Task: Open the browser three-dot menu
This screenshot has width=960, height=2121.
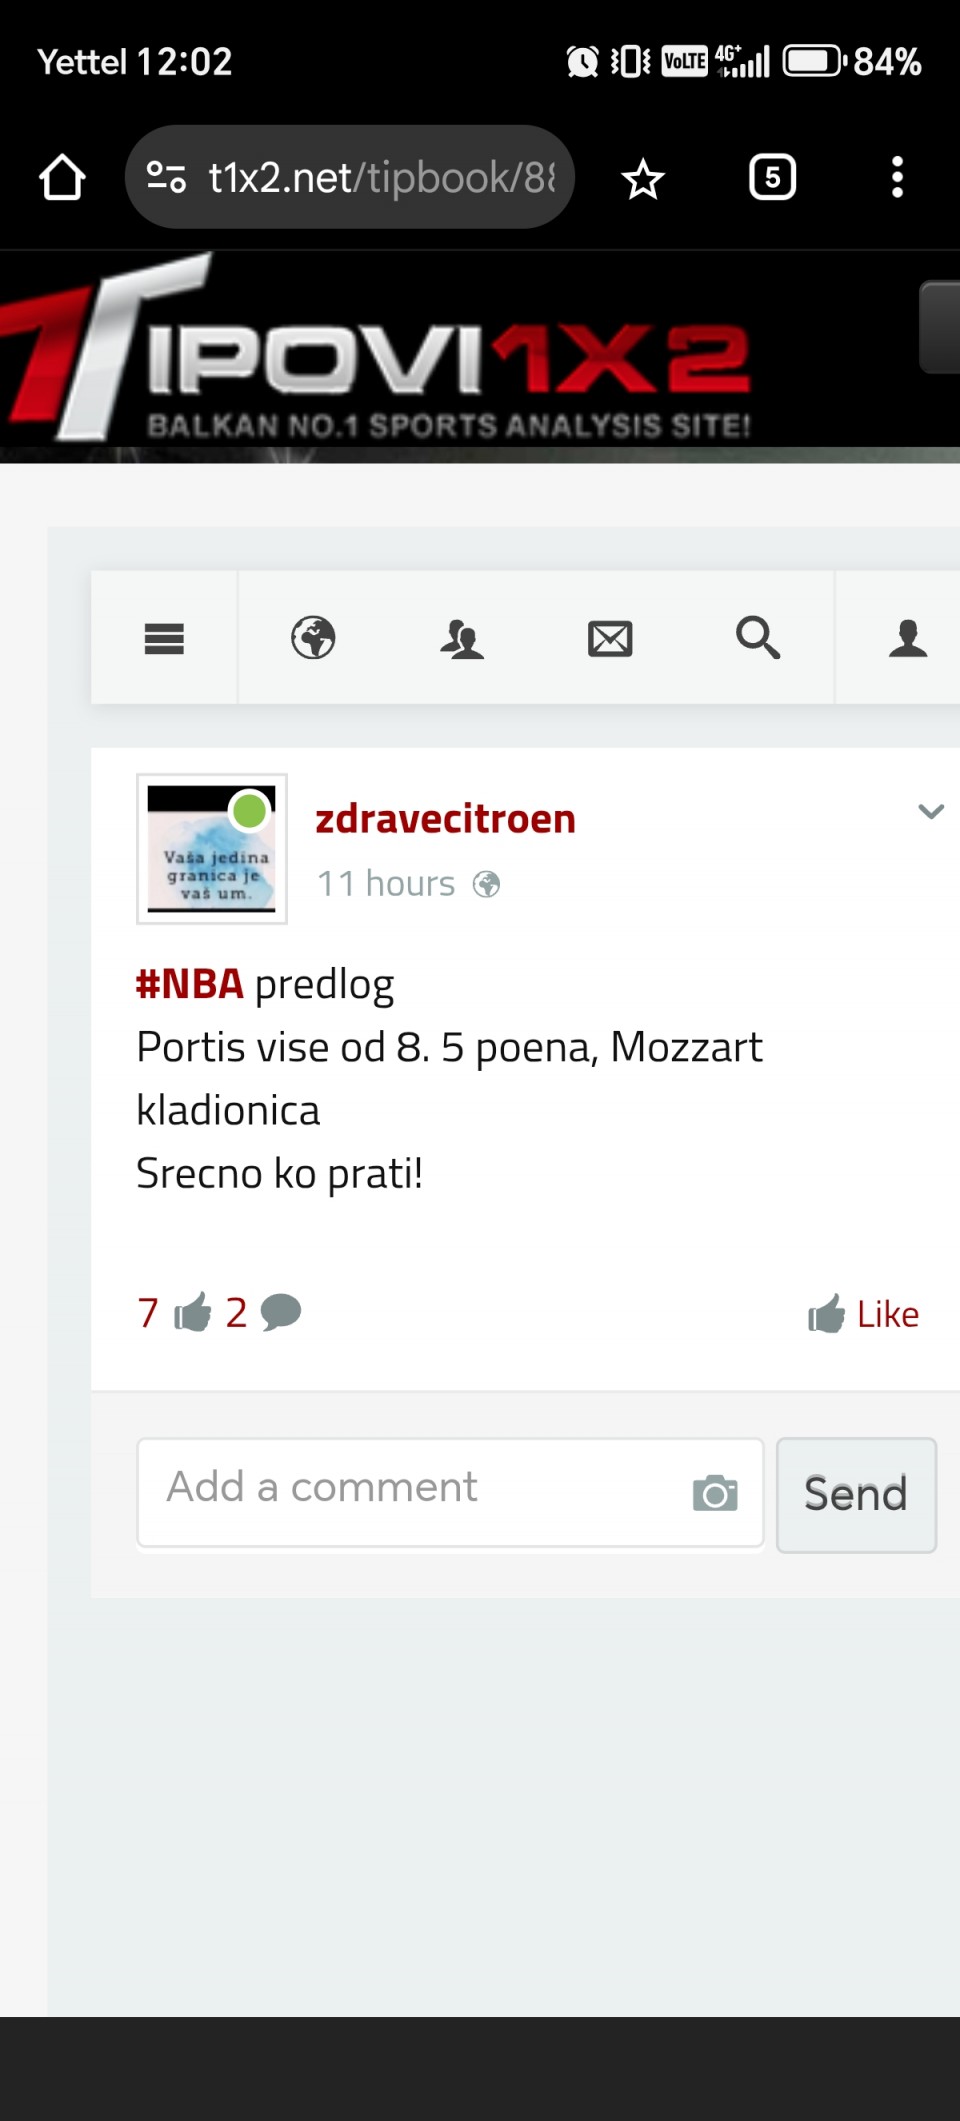Action: (x=897, y=178)
